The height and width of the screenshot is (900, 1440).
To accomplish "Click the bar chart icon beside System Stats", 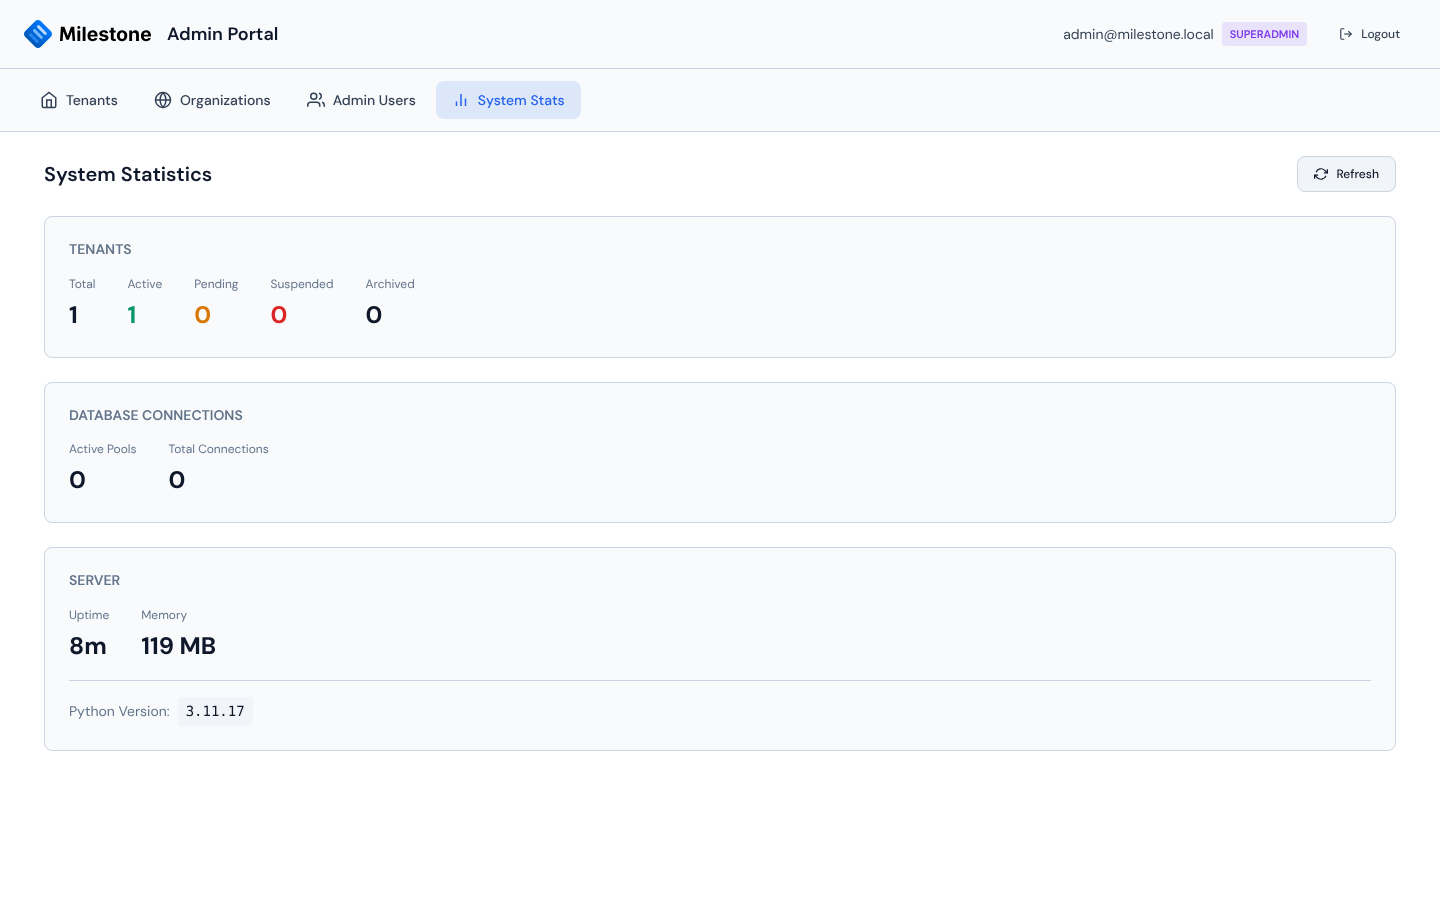I will coord(461,100).
